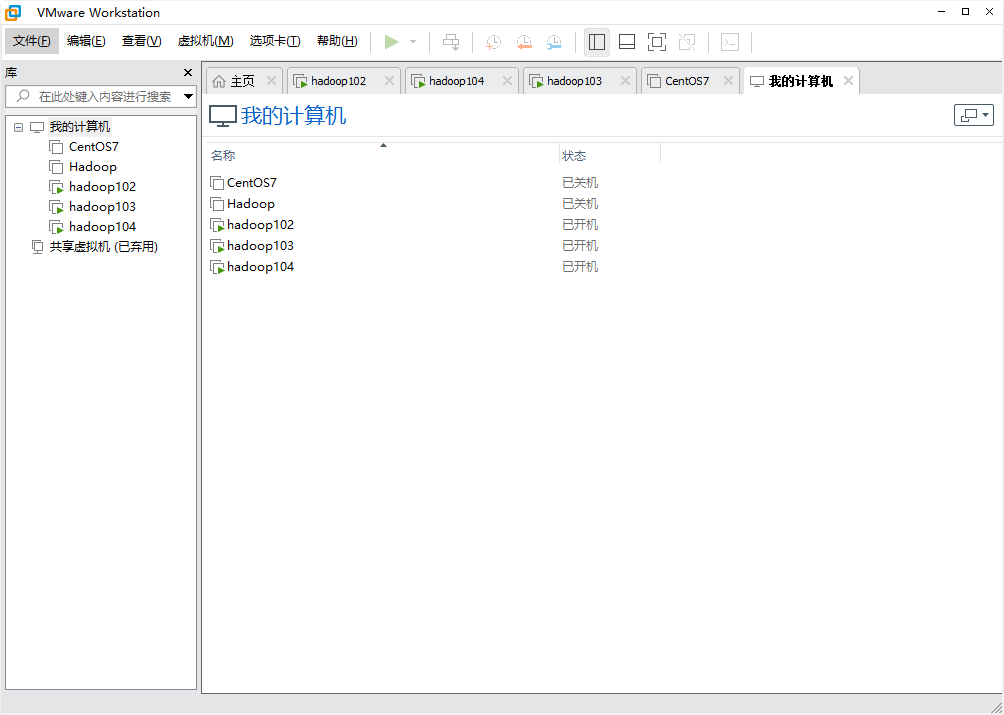Click the 我的计算机 heading monitor icon
Image resolution: width=1004 pixels, height=715 pixels.
click(223, 116)
